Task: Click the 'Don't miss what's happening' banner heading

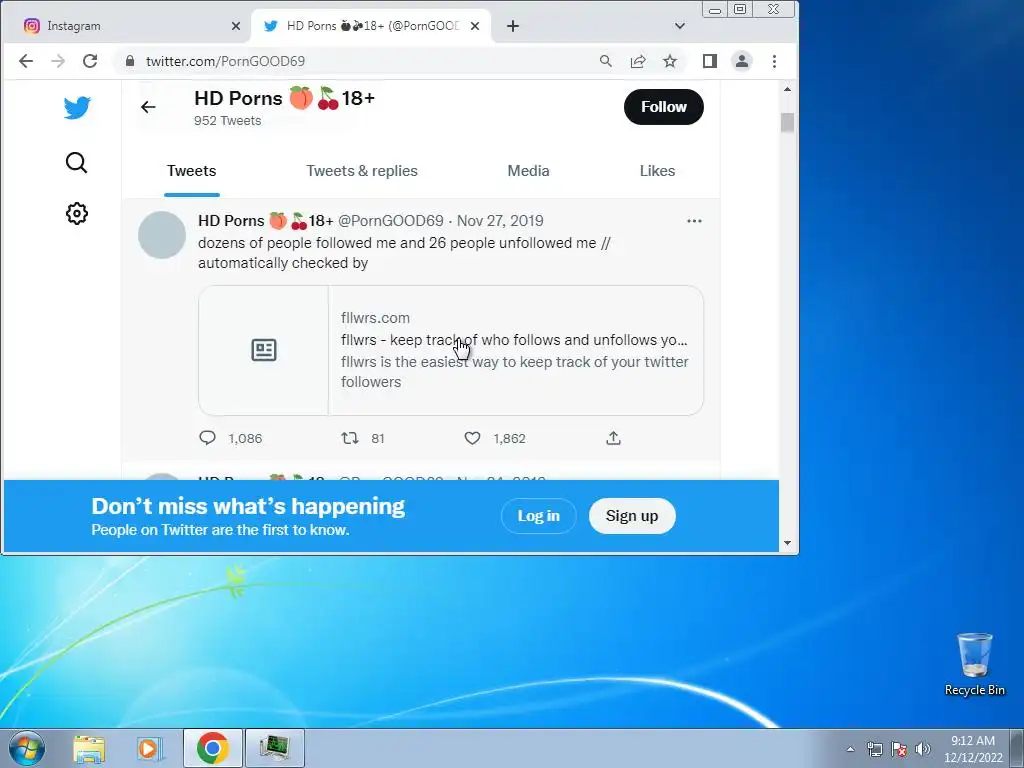Action: 248,506
